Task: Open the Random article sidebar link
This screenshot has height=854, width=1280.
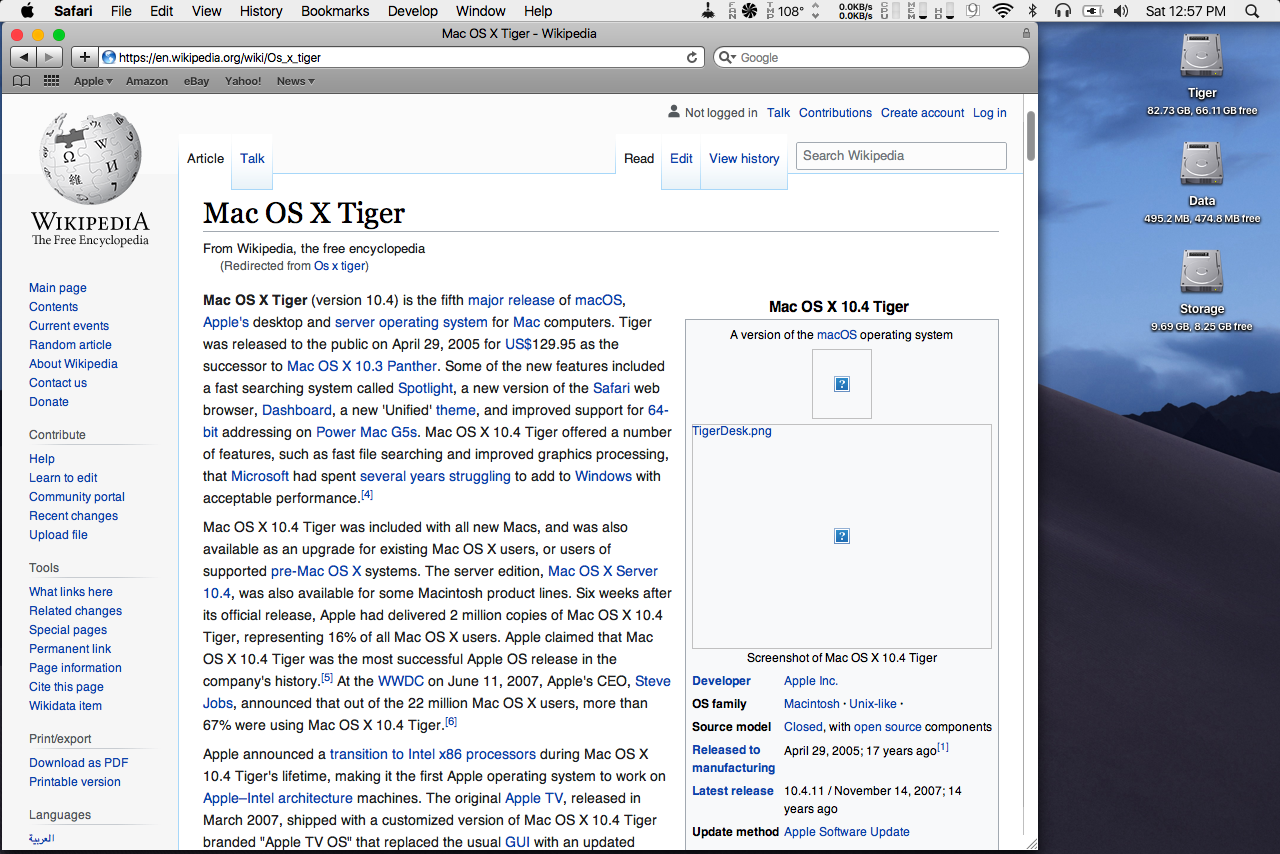Action: point(70,345)
